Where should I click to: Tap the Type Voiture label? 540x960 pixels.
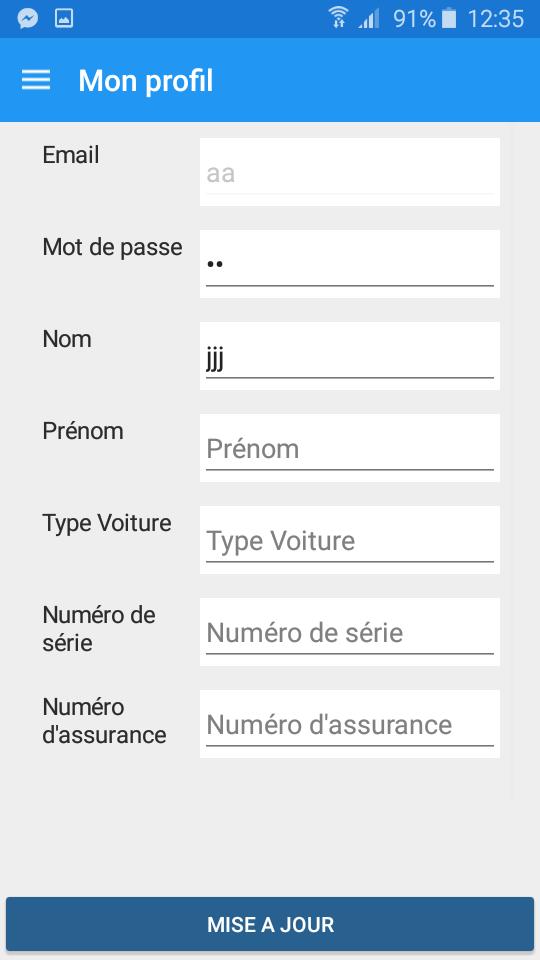pos(107,523)
